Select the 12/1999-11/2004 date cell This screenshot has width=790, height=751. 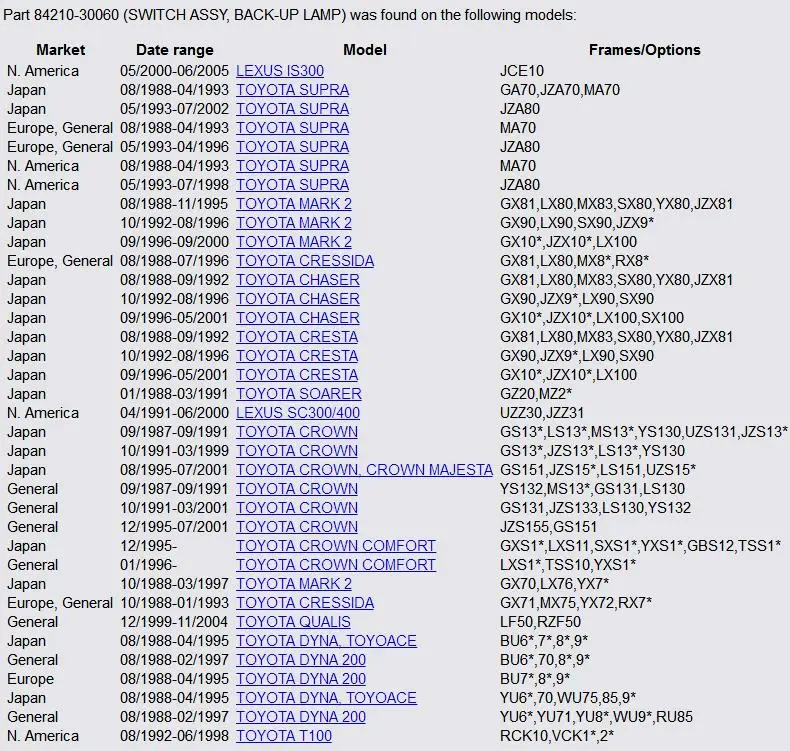pos(174,623)
